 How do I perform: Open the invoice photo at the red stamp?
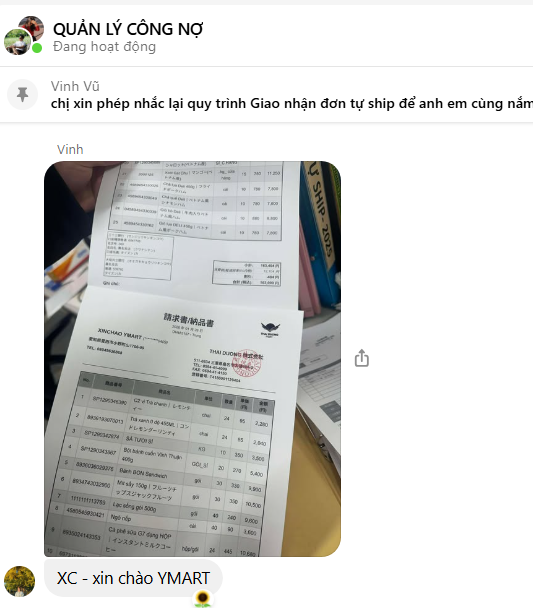pos(247,363)
